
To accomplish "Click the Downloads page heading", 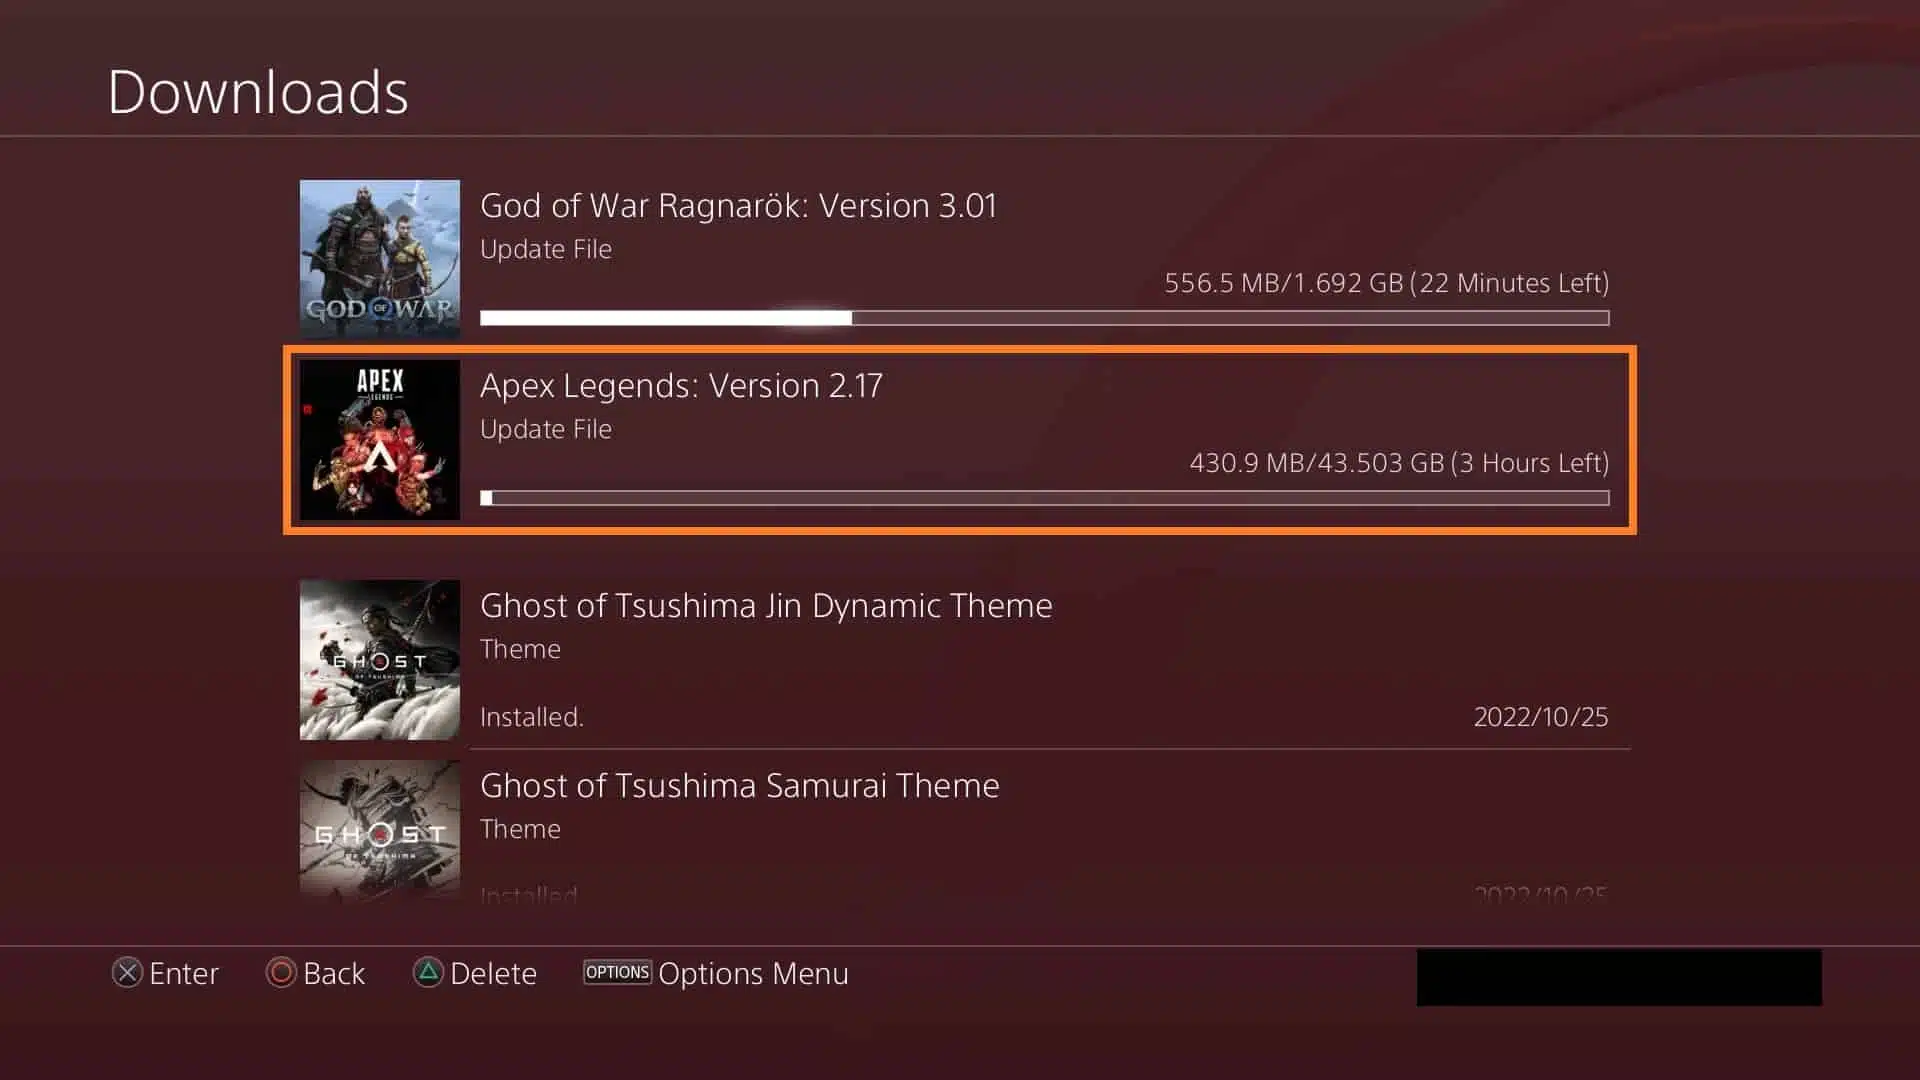I will [x=258, y=92].
